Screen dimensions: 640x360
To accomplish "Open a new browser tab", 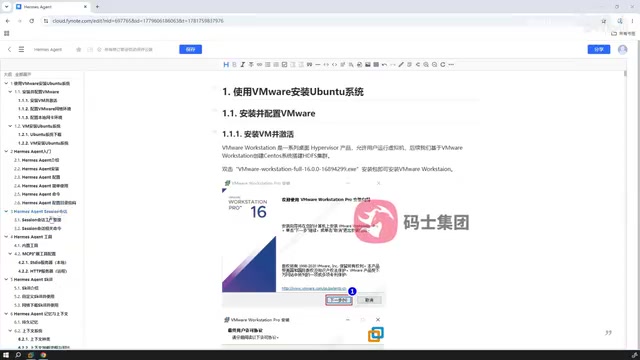I will 97,7.
